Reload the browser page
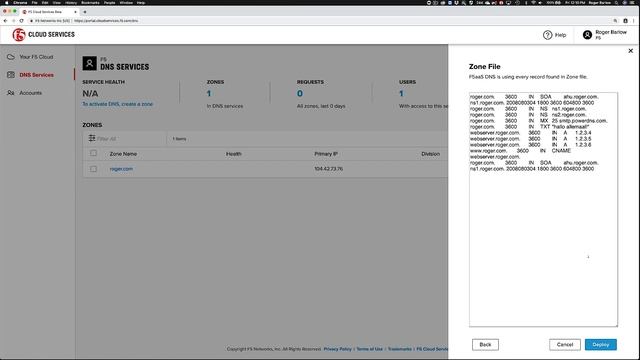Image resolution: width=640 pixels, height=360 pixels. point(21,20)
